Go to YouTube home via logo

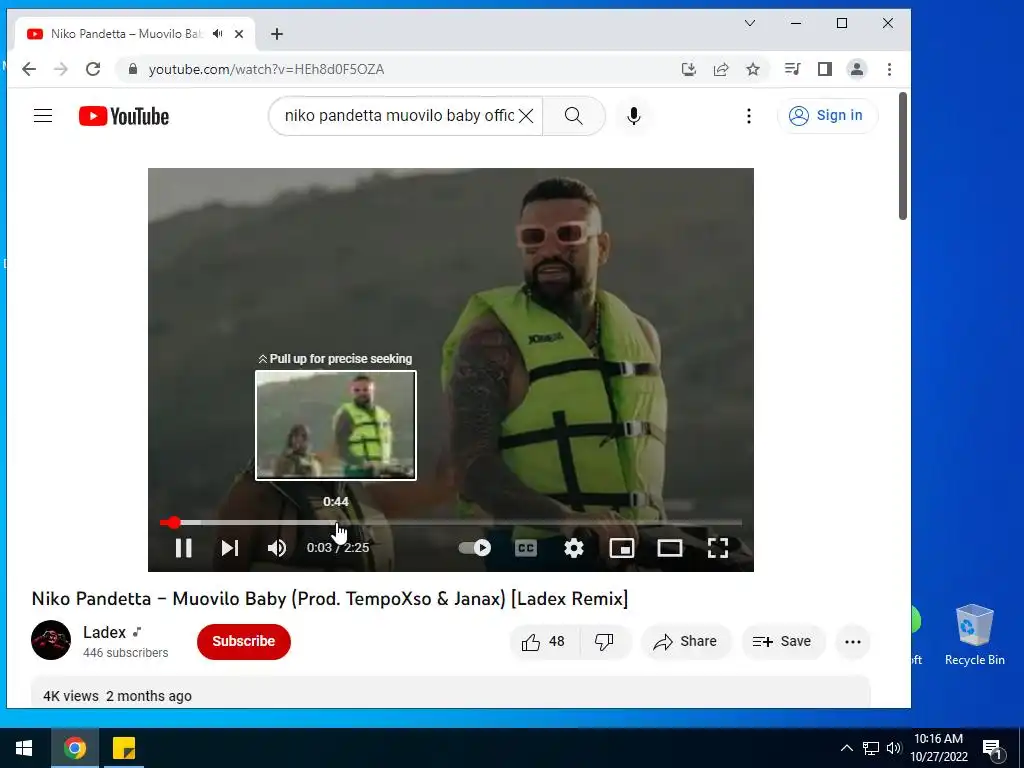[x=123, y=116]
